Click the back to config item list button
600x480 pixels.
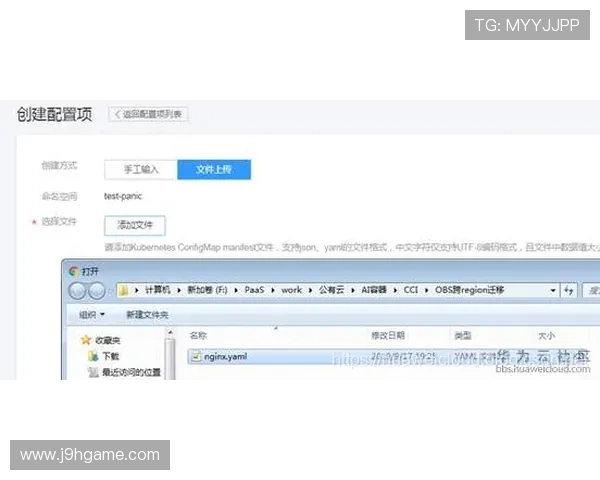(148, 114)
